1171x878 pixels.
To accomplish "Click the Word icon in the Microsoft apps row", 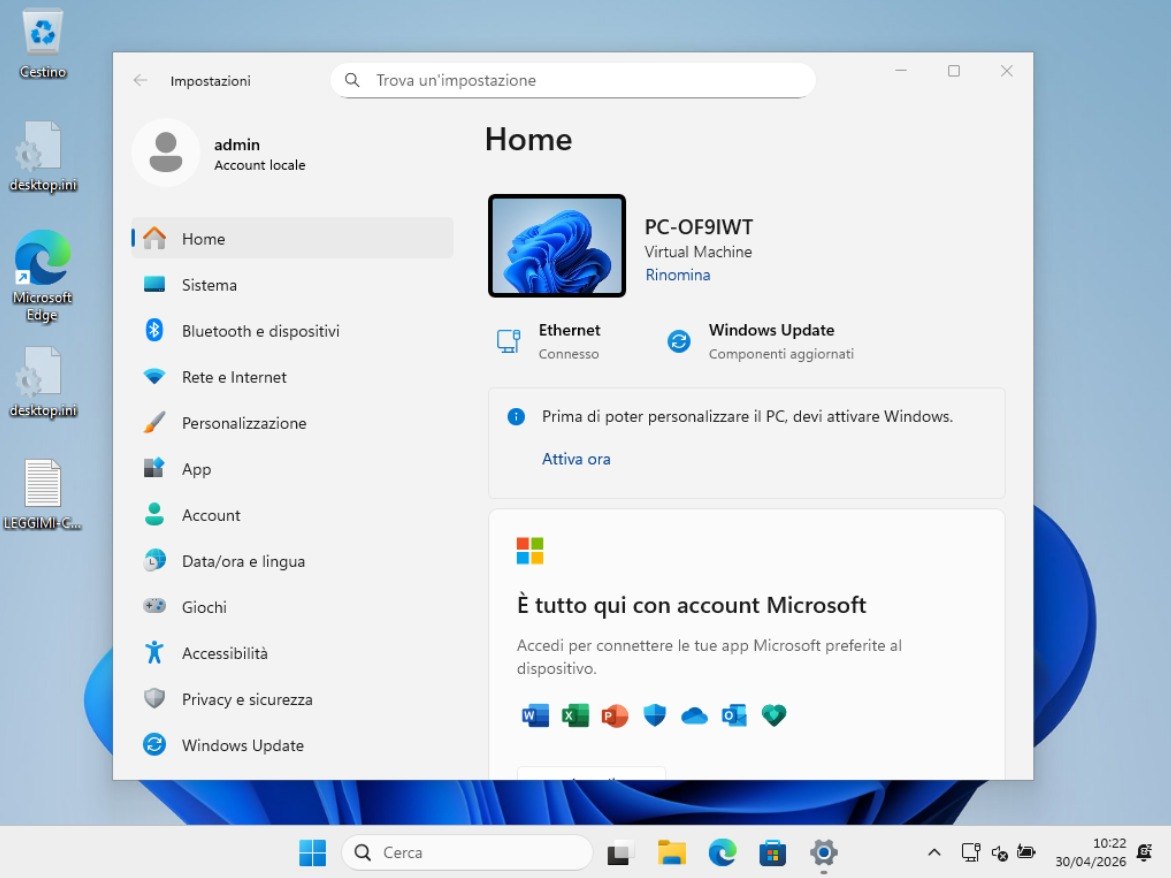I will point(535,715).
